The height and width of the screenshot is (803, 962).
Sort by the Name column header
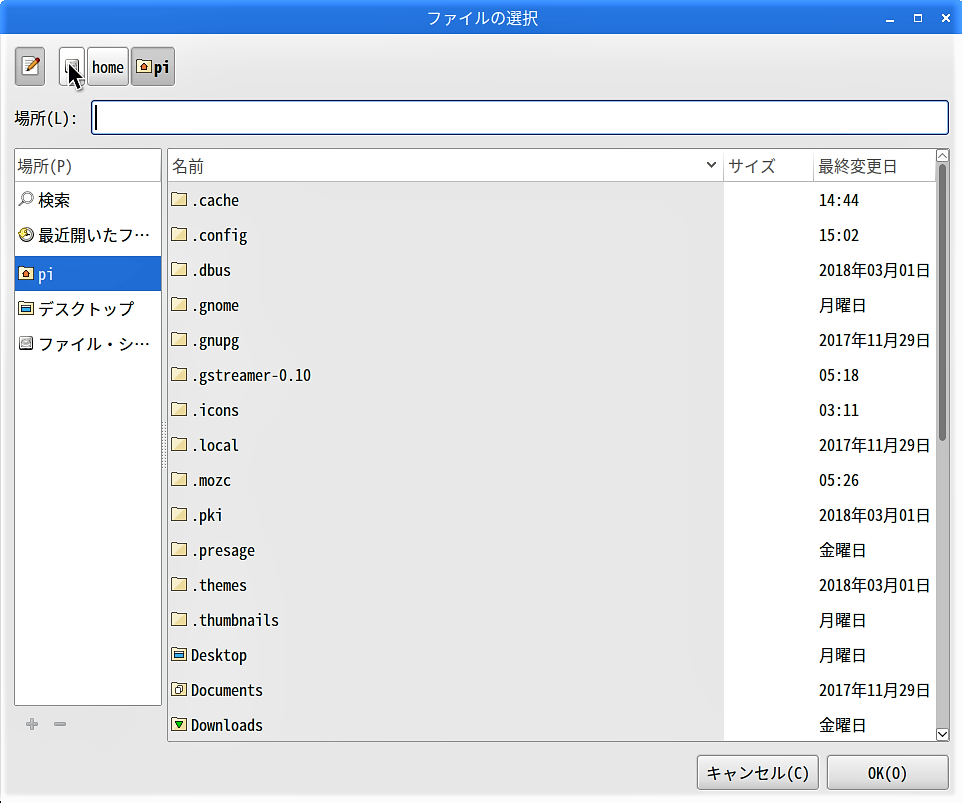pyautogui.click(x=445, y=166)
